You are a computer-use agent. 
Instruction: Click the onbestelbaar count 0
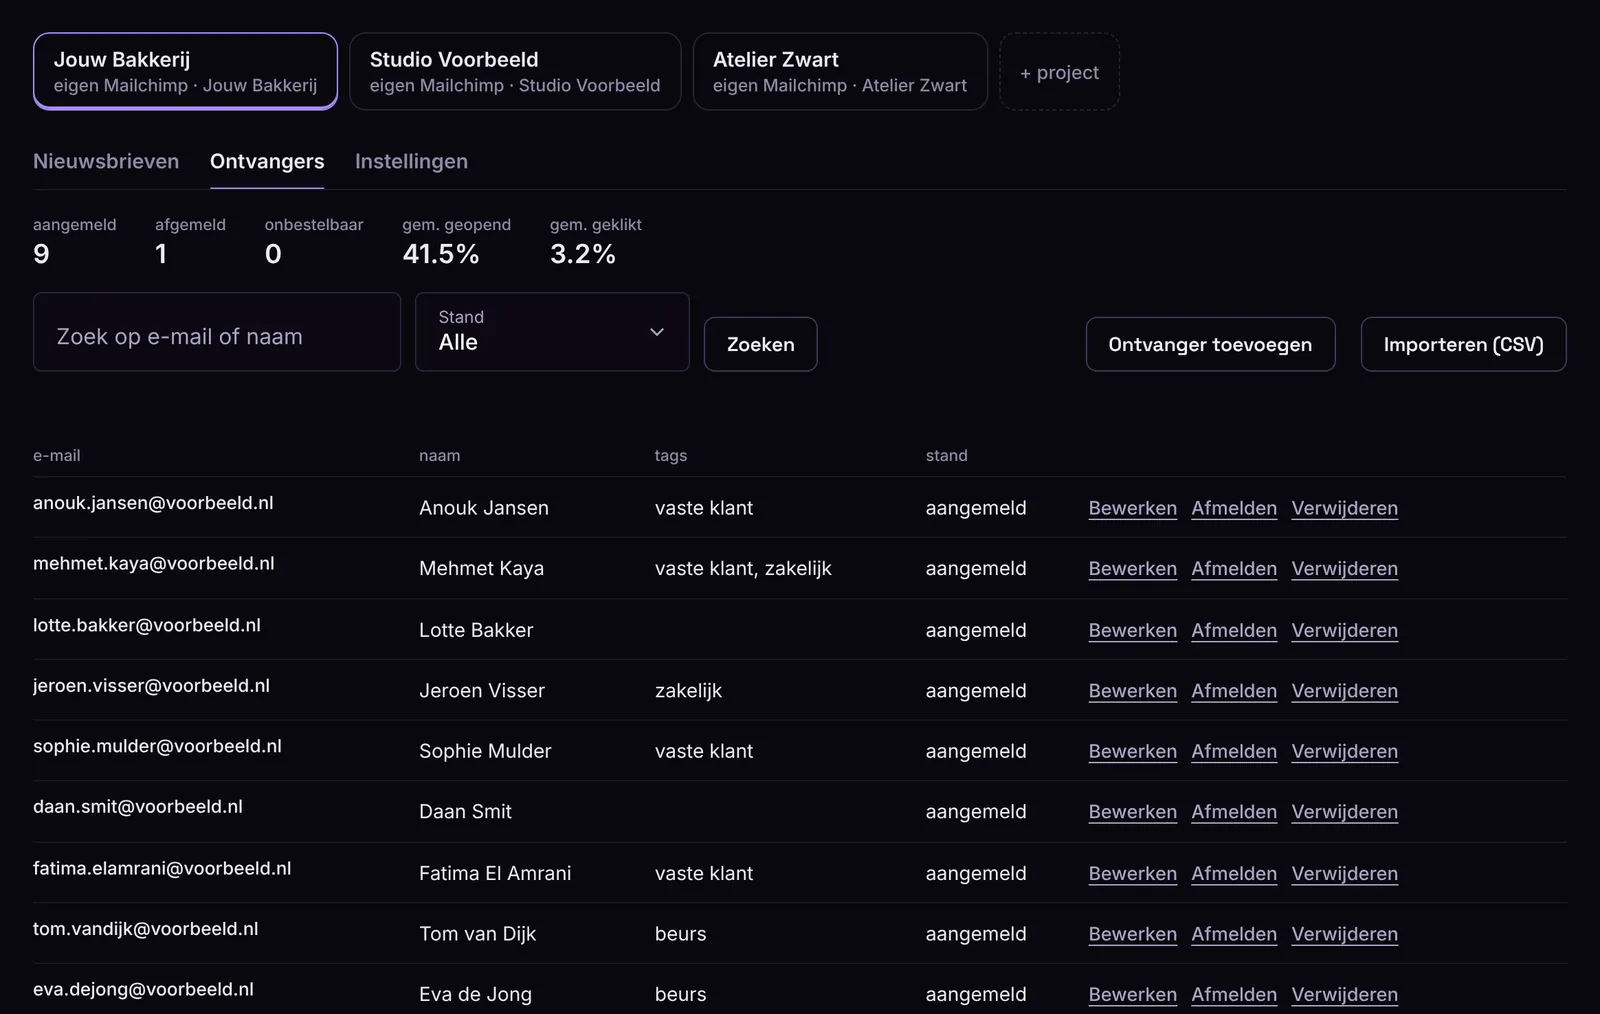point(314,241)
